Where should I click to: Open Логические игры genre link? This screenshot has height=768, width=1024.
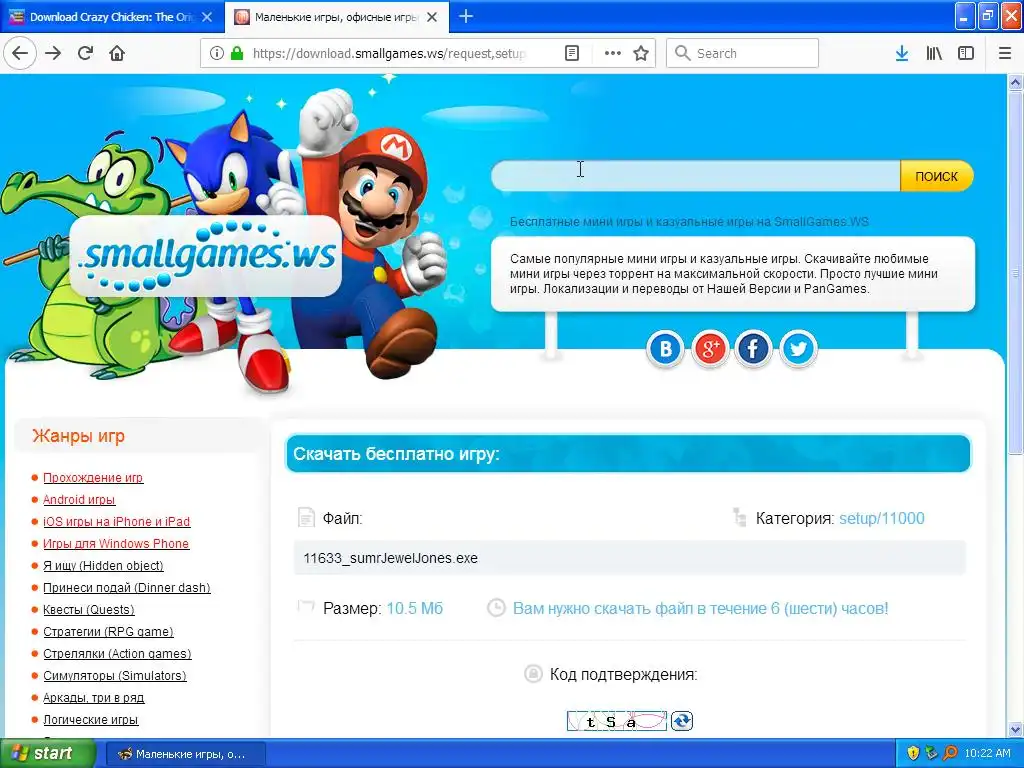(x=90, y=720)
